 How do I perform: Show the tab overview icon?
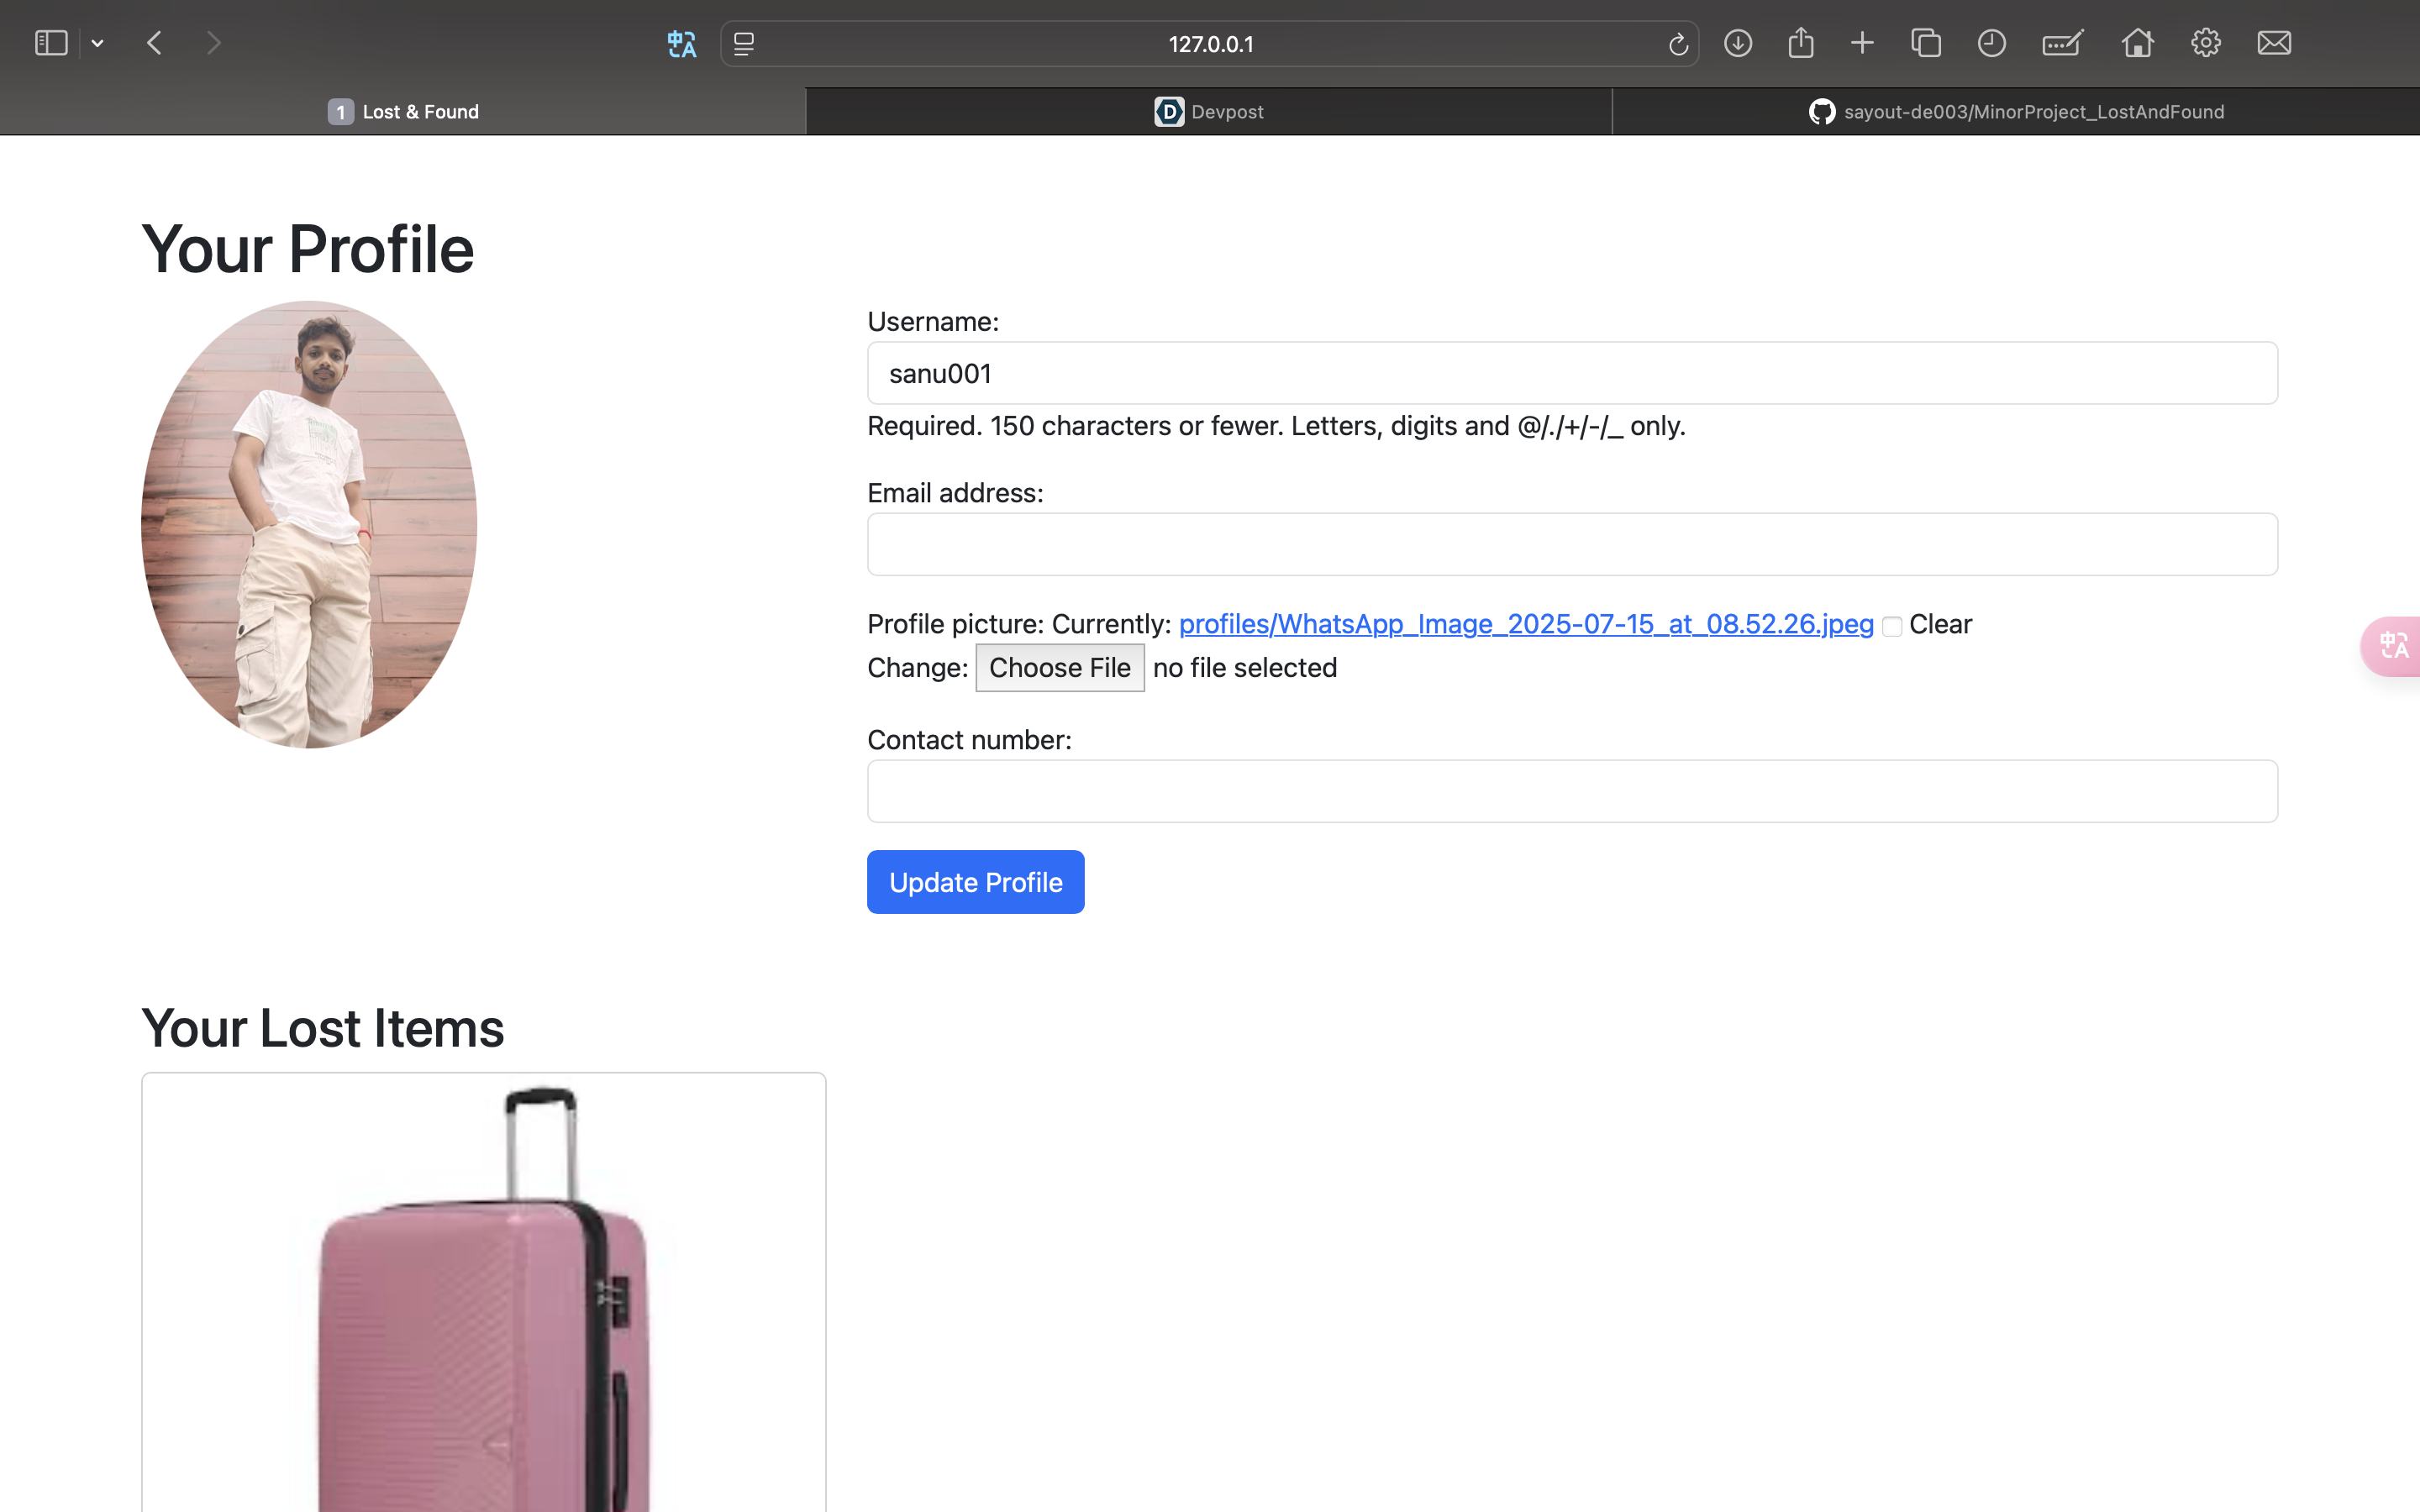point(1926,43)
